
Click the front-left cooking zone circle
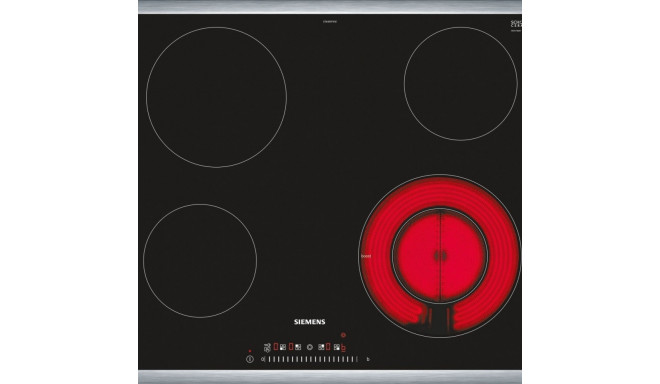[200, 261]
